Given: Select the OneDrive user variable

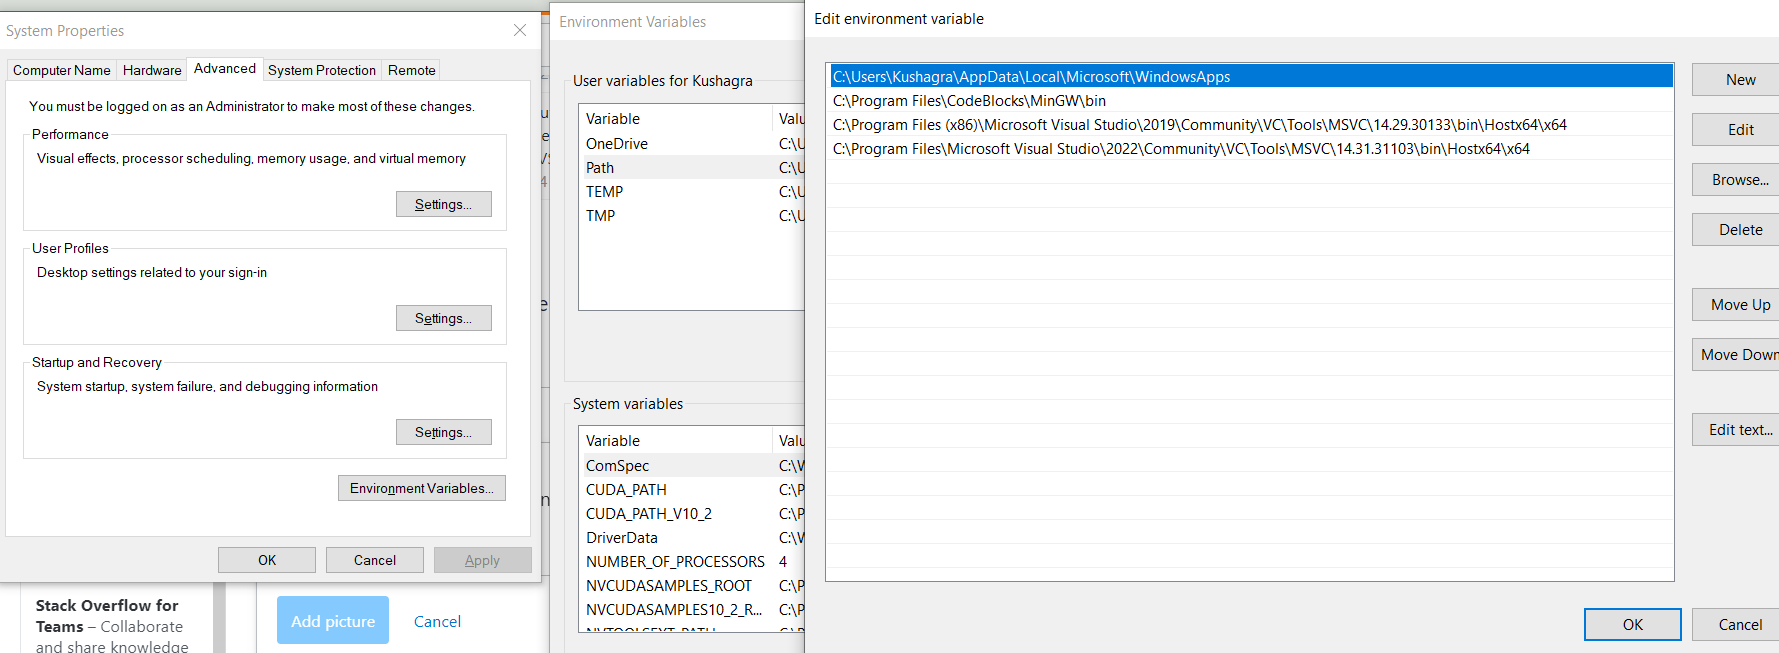Looking at the screenshot, I should coord(692,144).
